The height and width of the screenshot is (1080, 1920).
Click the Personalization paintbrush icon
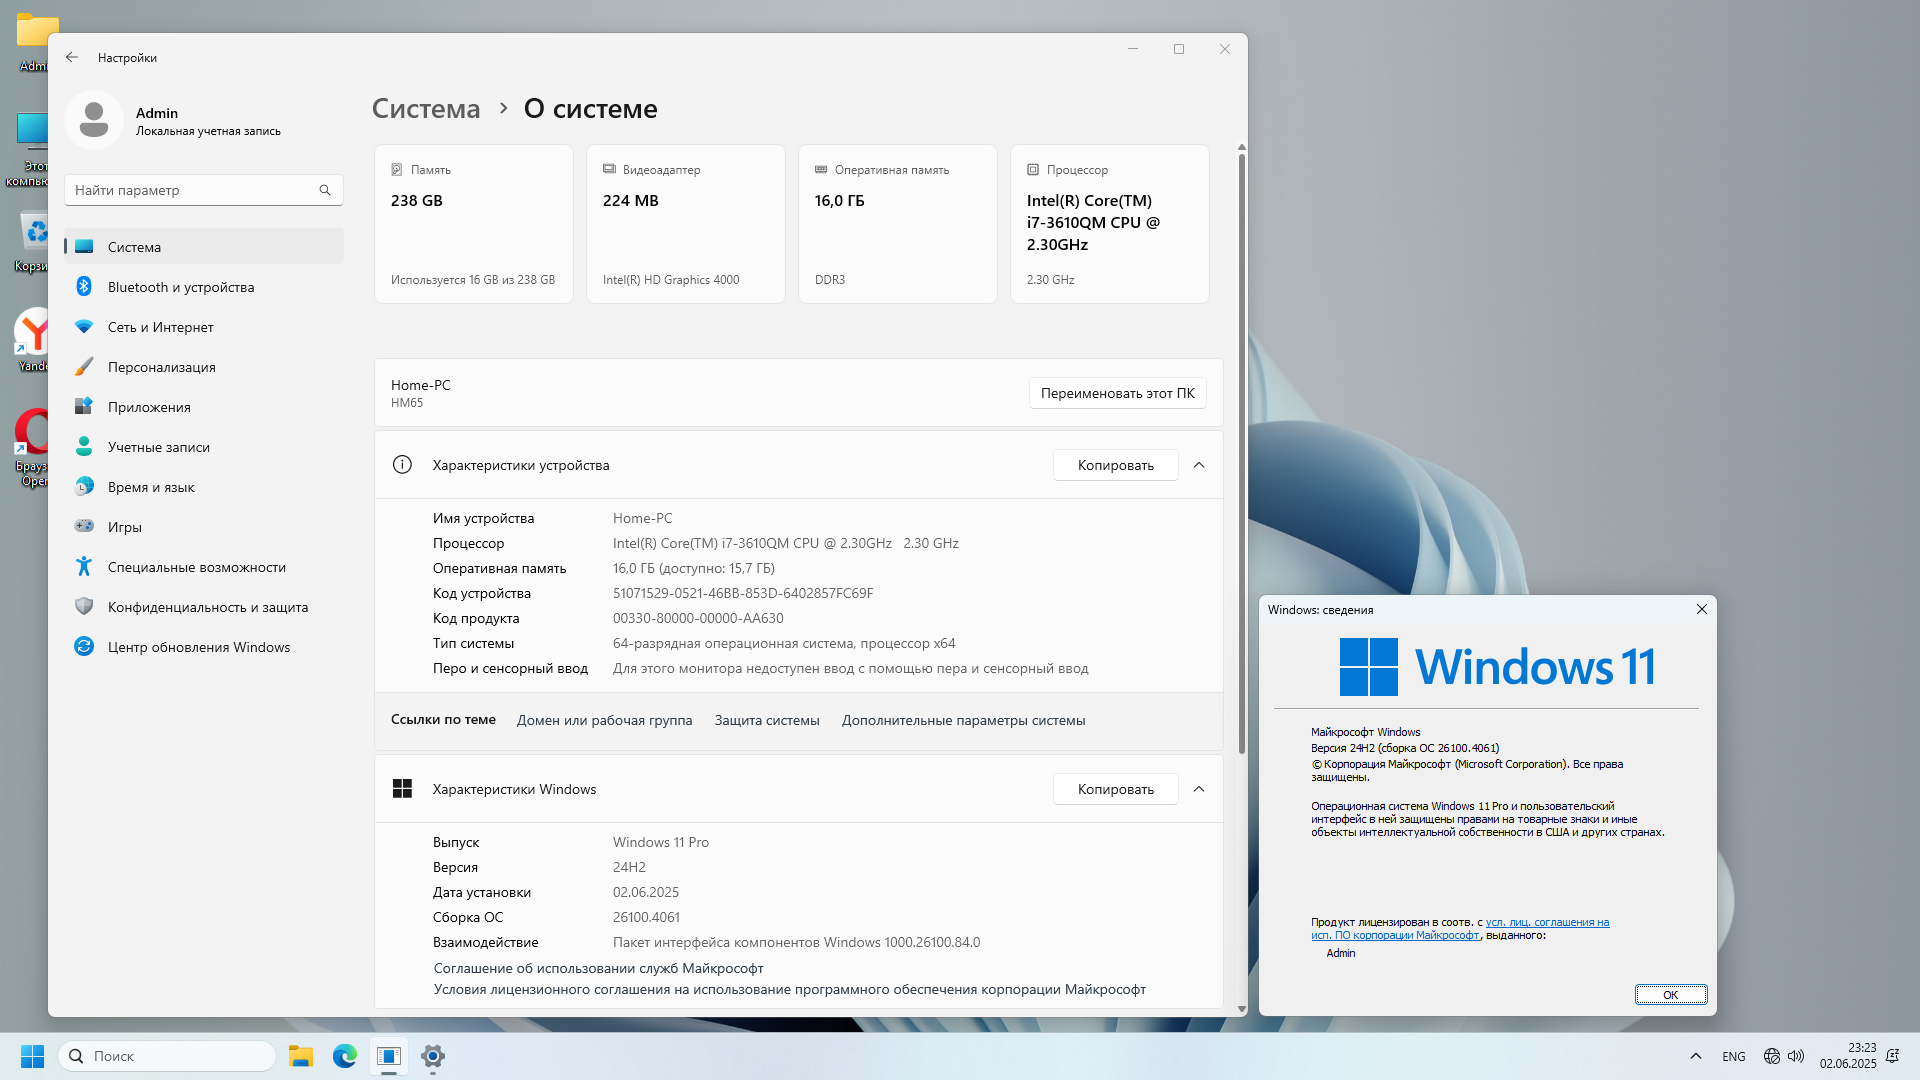[x=84, y=367]
